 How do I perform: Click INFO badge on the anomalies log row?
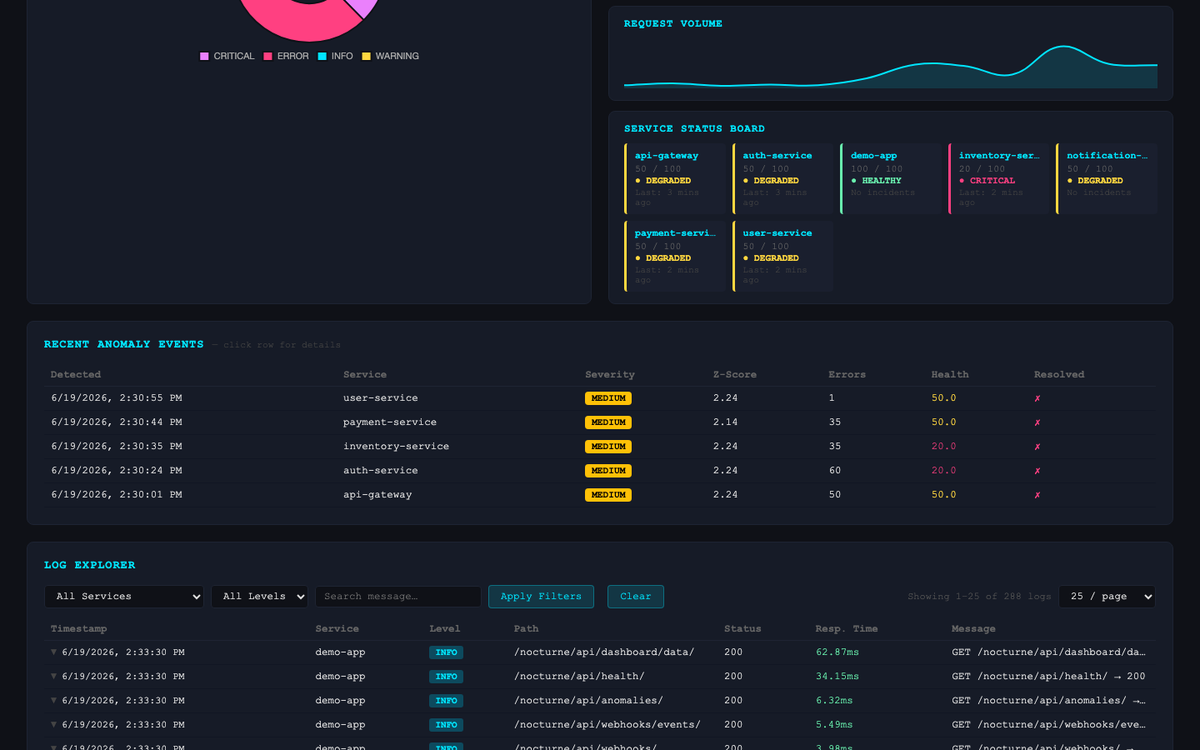pos(446,701)
